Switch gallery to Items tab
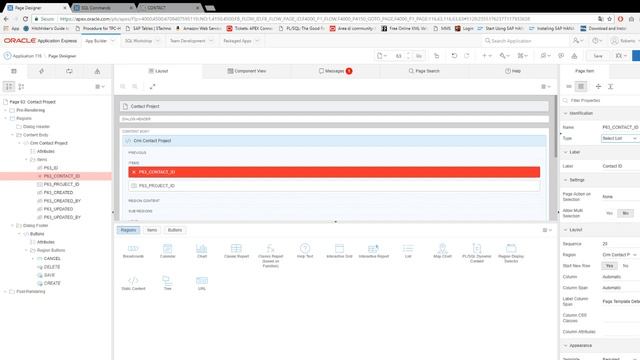The image size is (640, 360). point(152,230)
